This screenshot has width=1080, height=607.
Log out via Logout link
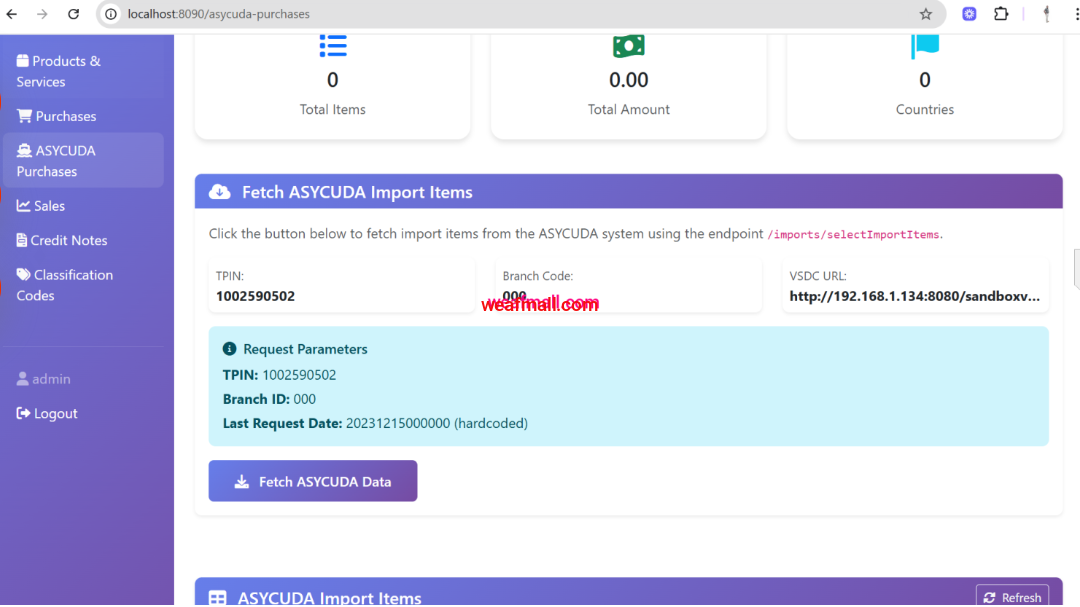(x=47, y=413)
